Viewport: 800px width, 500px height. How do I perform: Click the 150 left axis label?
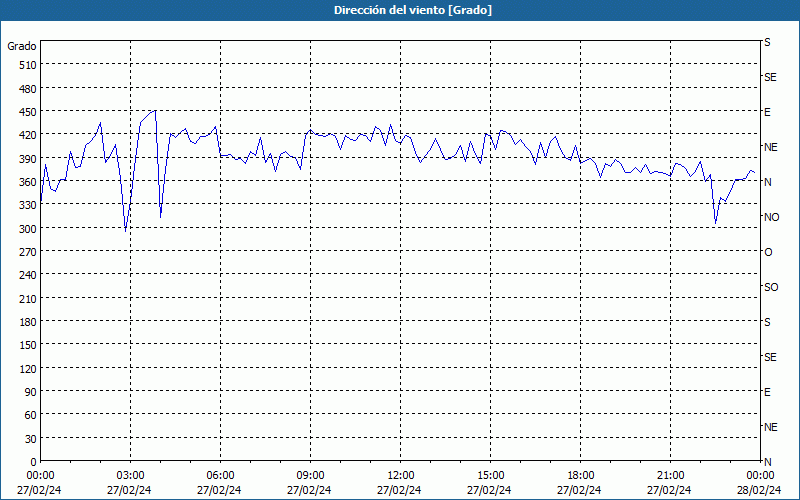pyautogui.click(x=29, y=345)
